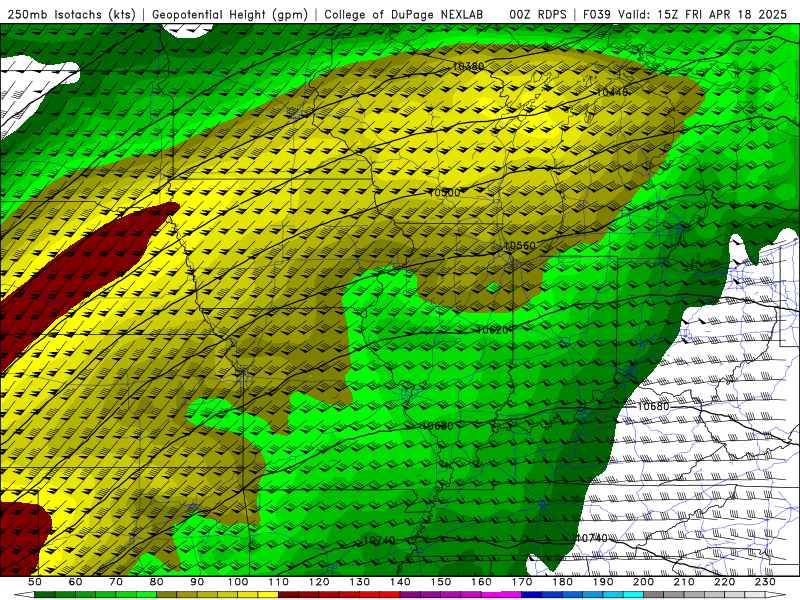Click the '250mb Isotachs (kts)' title text
Image resolution: width=800 pixels, height=600 pixels.
72,14
